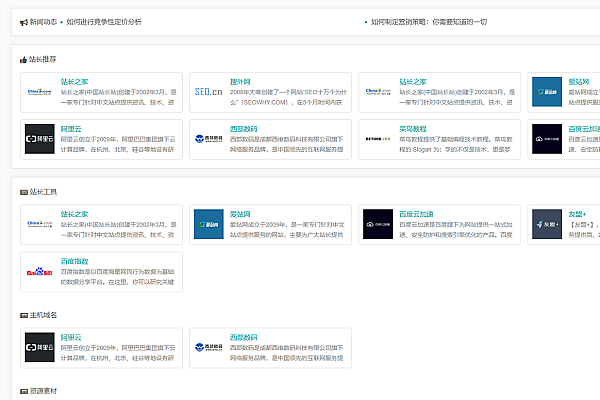Screen dimensions: 600x400
Task: Click the 新闻动态 label
Action: click(x=43, y=22)
